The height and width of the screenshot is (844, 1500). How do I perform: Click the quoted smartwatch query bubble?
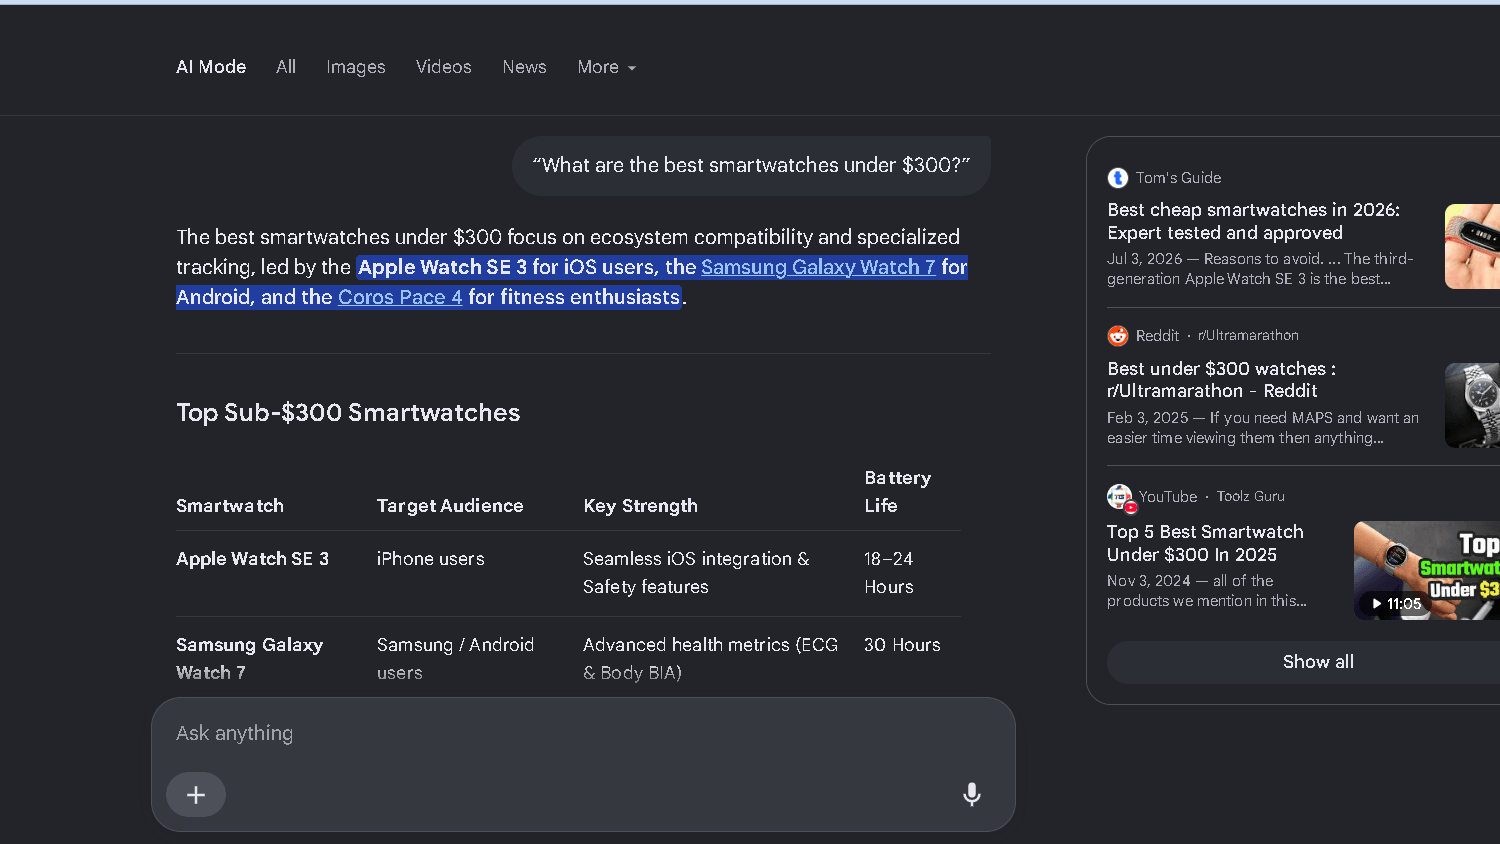[751, 166]
